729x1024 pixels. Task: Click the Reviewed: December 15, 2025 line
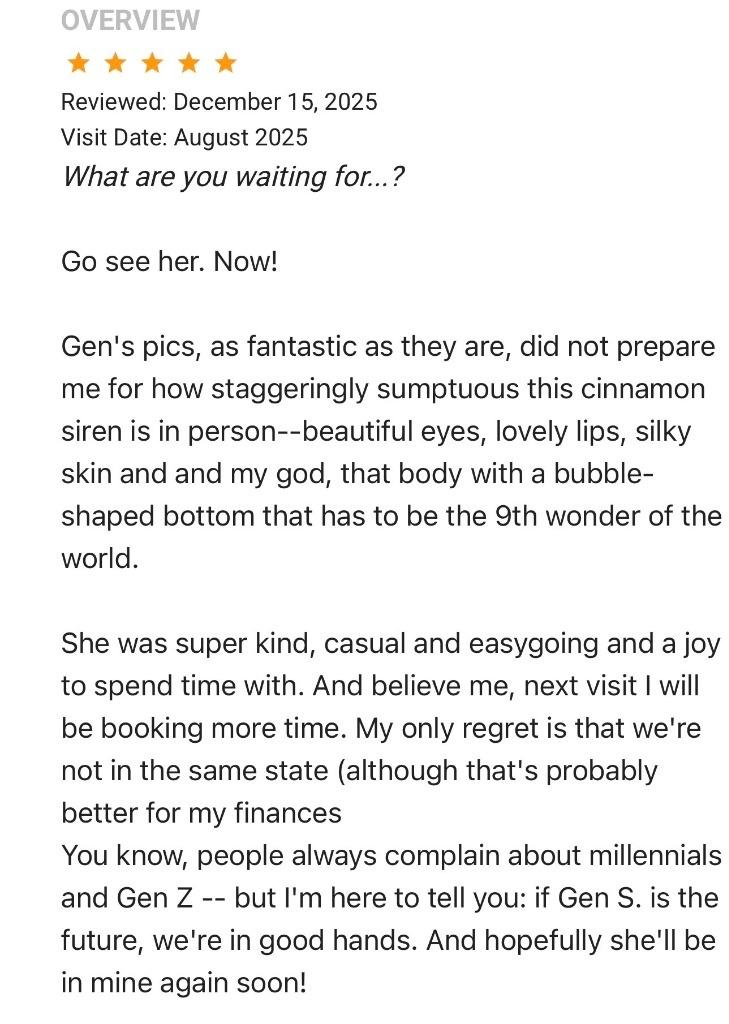(219, 102)
